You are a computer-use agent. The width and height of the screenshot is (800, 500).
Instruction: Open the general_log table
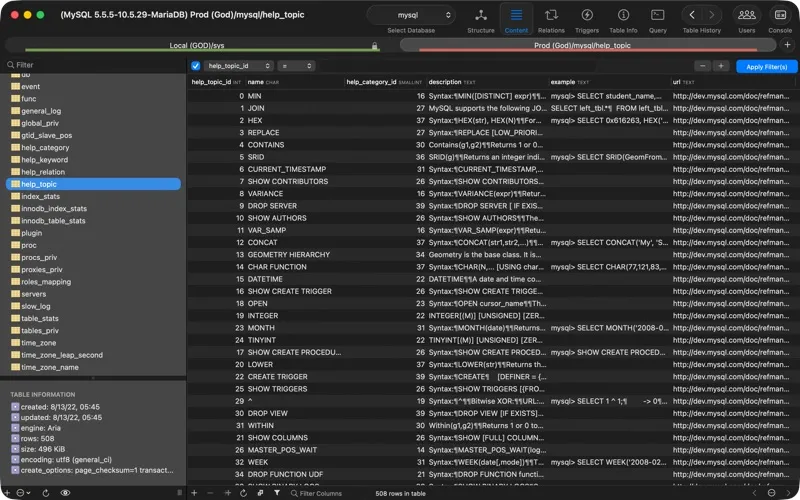[x=41, y=111]
